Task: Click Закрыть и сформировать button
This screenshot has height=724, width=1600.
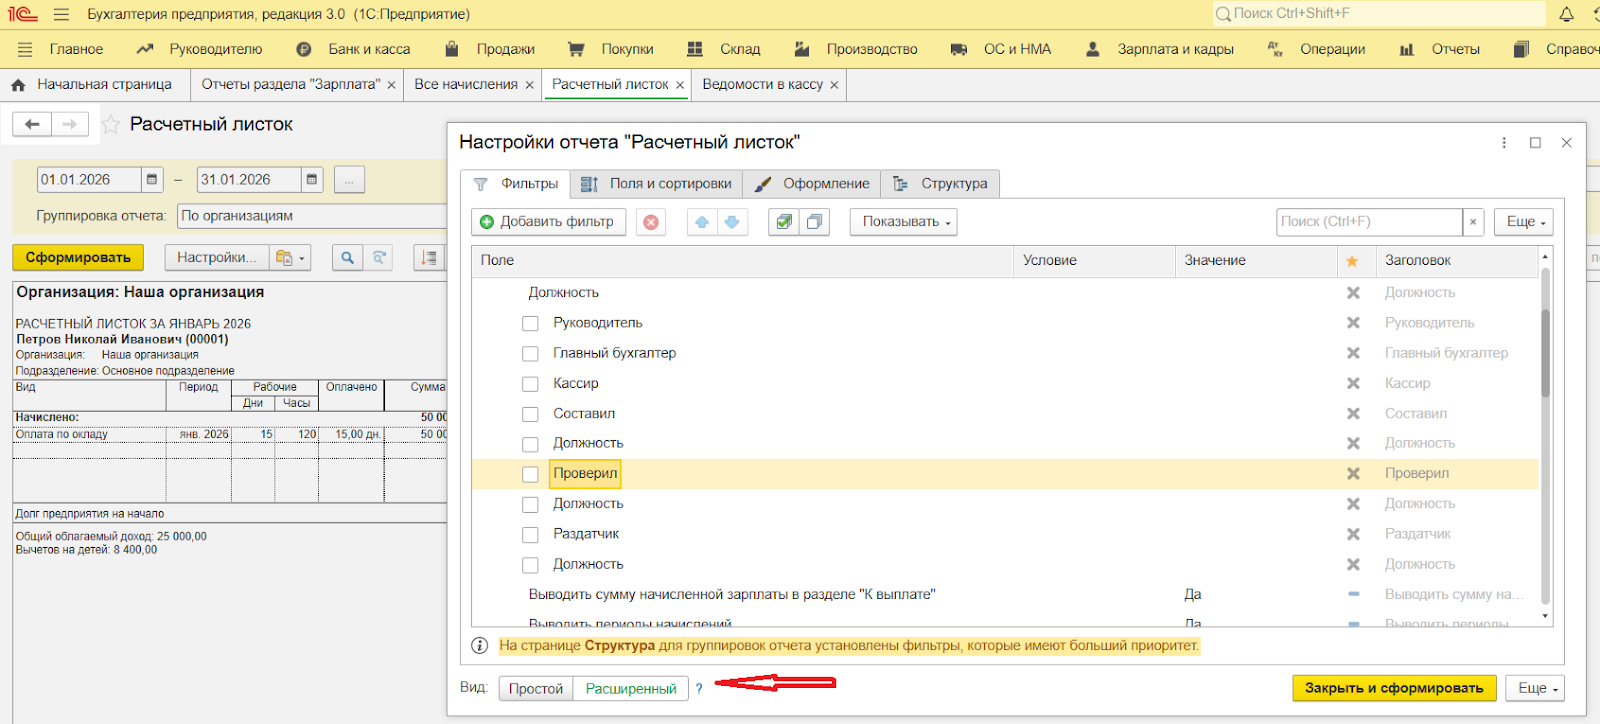Action: [1394, 688]
